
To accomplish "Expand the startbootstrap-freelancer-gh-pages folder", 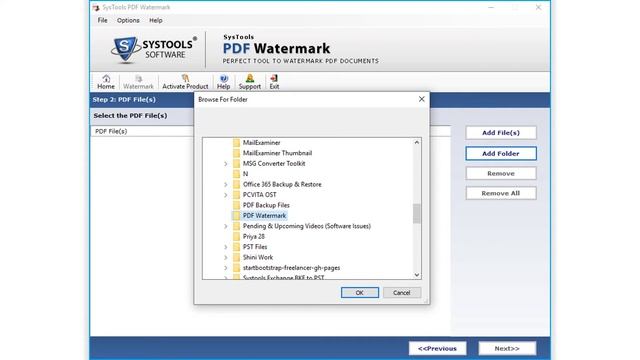I will click(226, 268).
